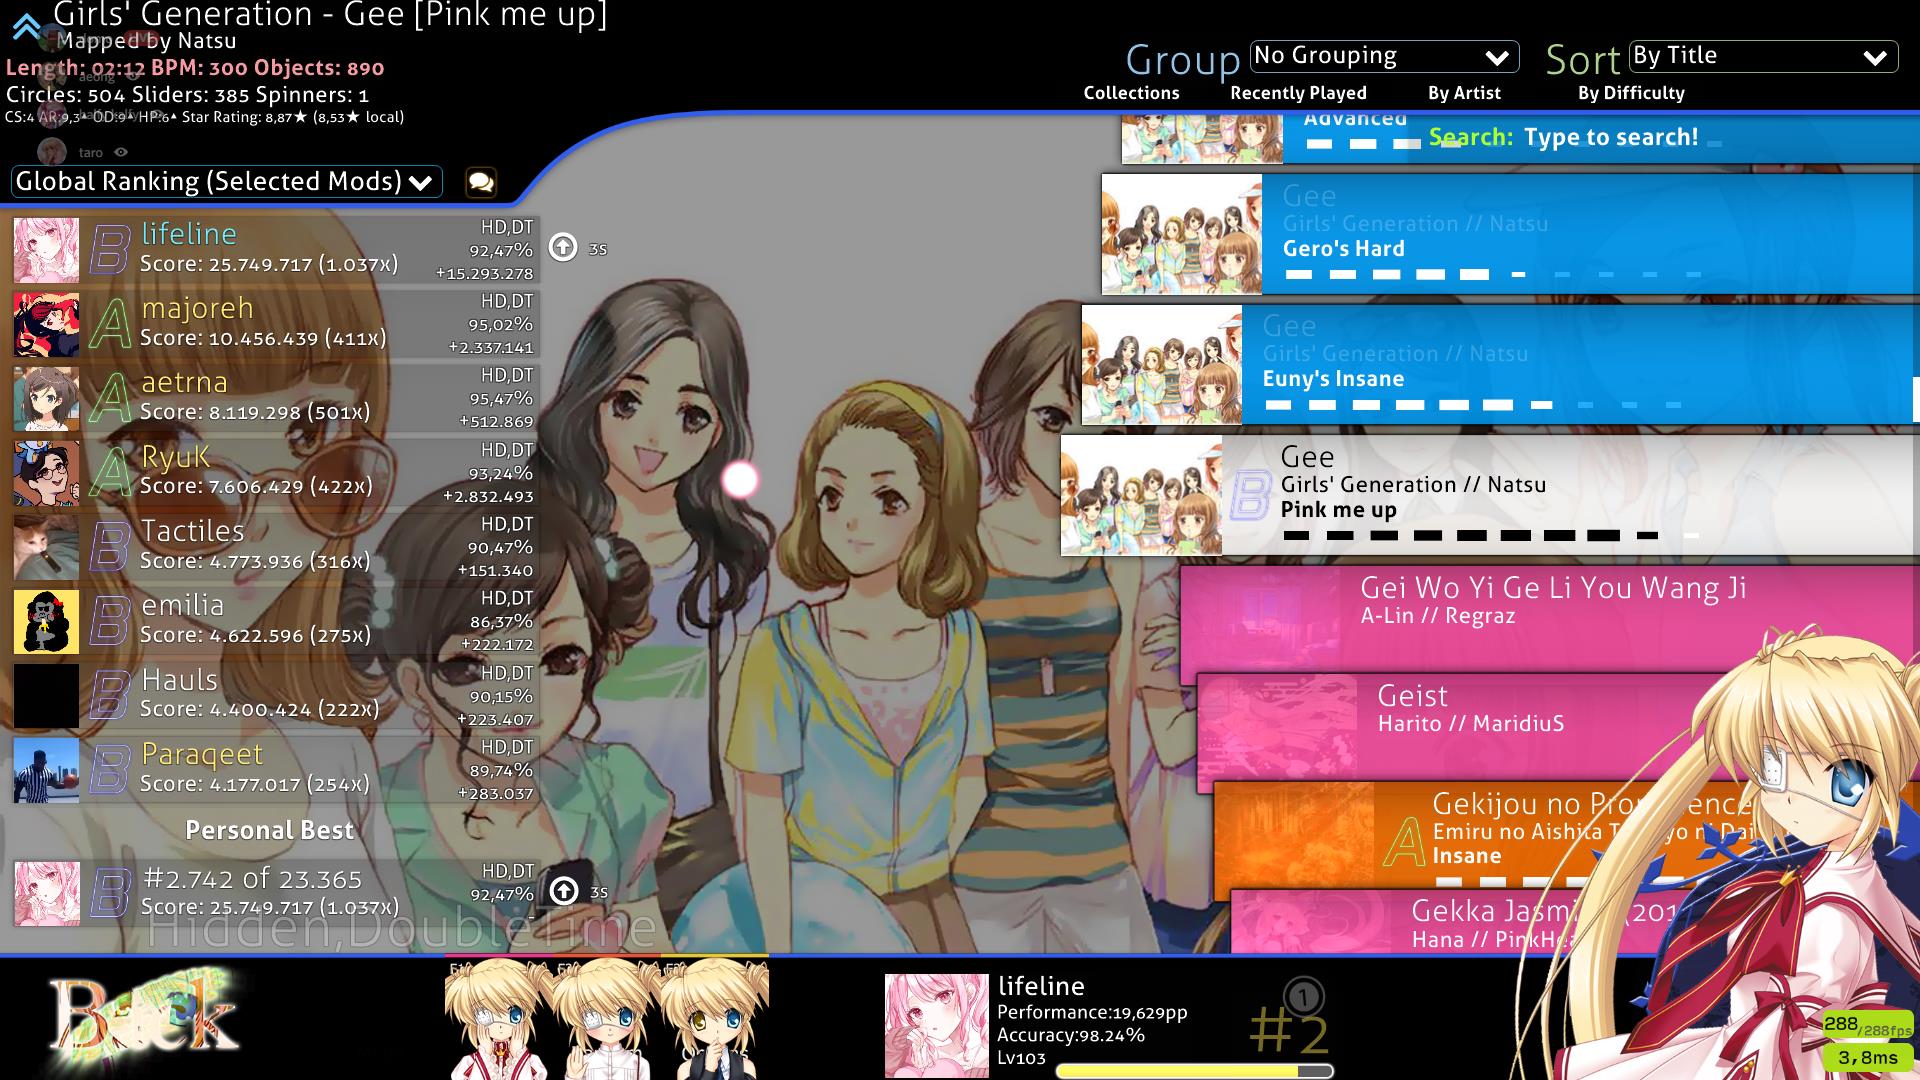Image resolution: width=1920 pixels, height=1080 pixels.
Task: Click the B rank letter on lifeline's top score
Action: pyautogui.click(x=110, y=250)
